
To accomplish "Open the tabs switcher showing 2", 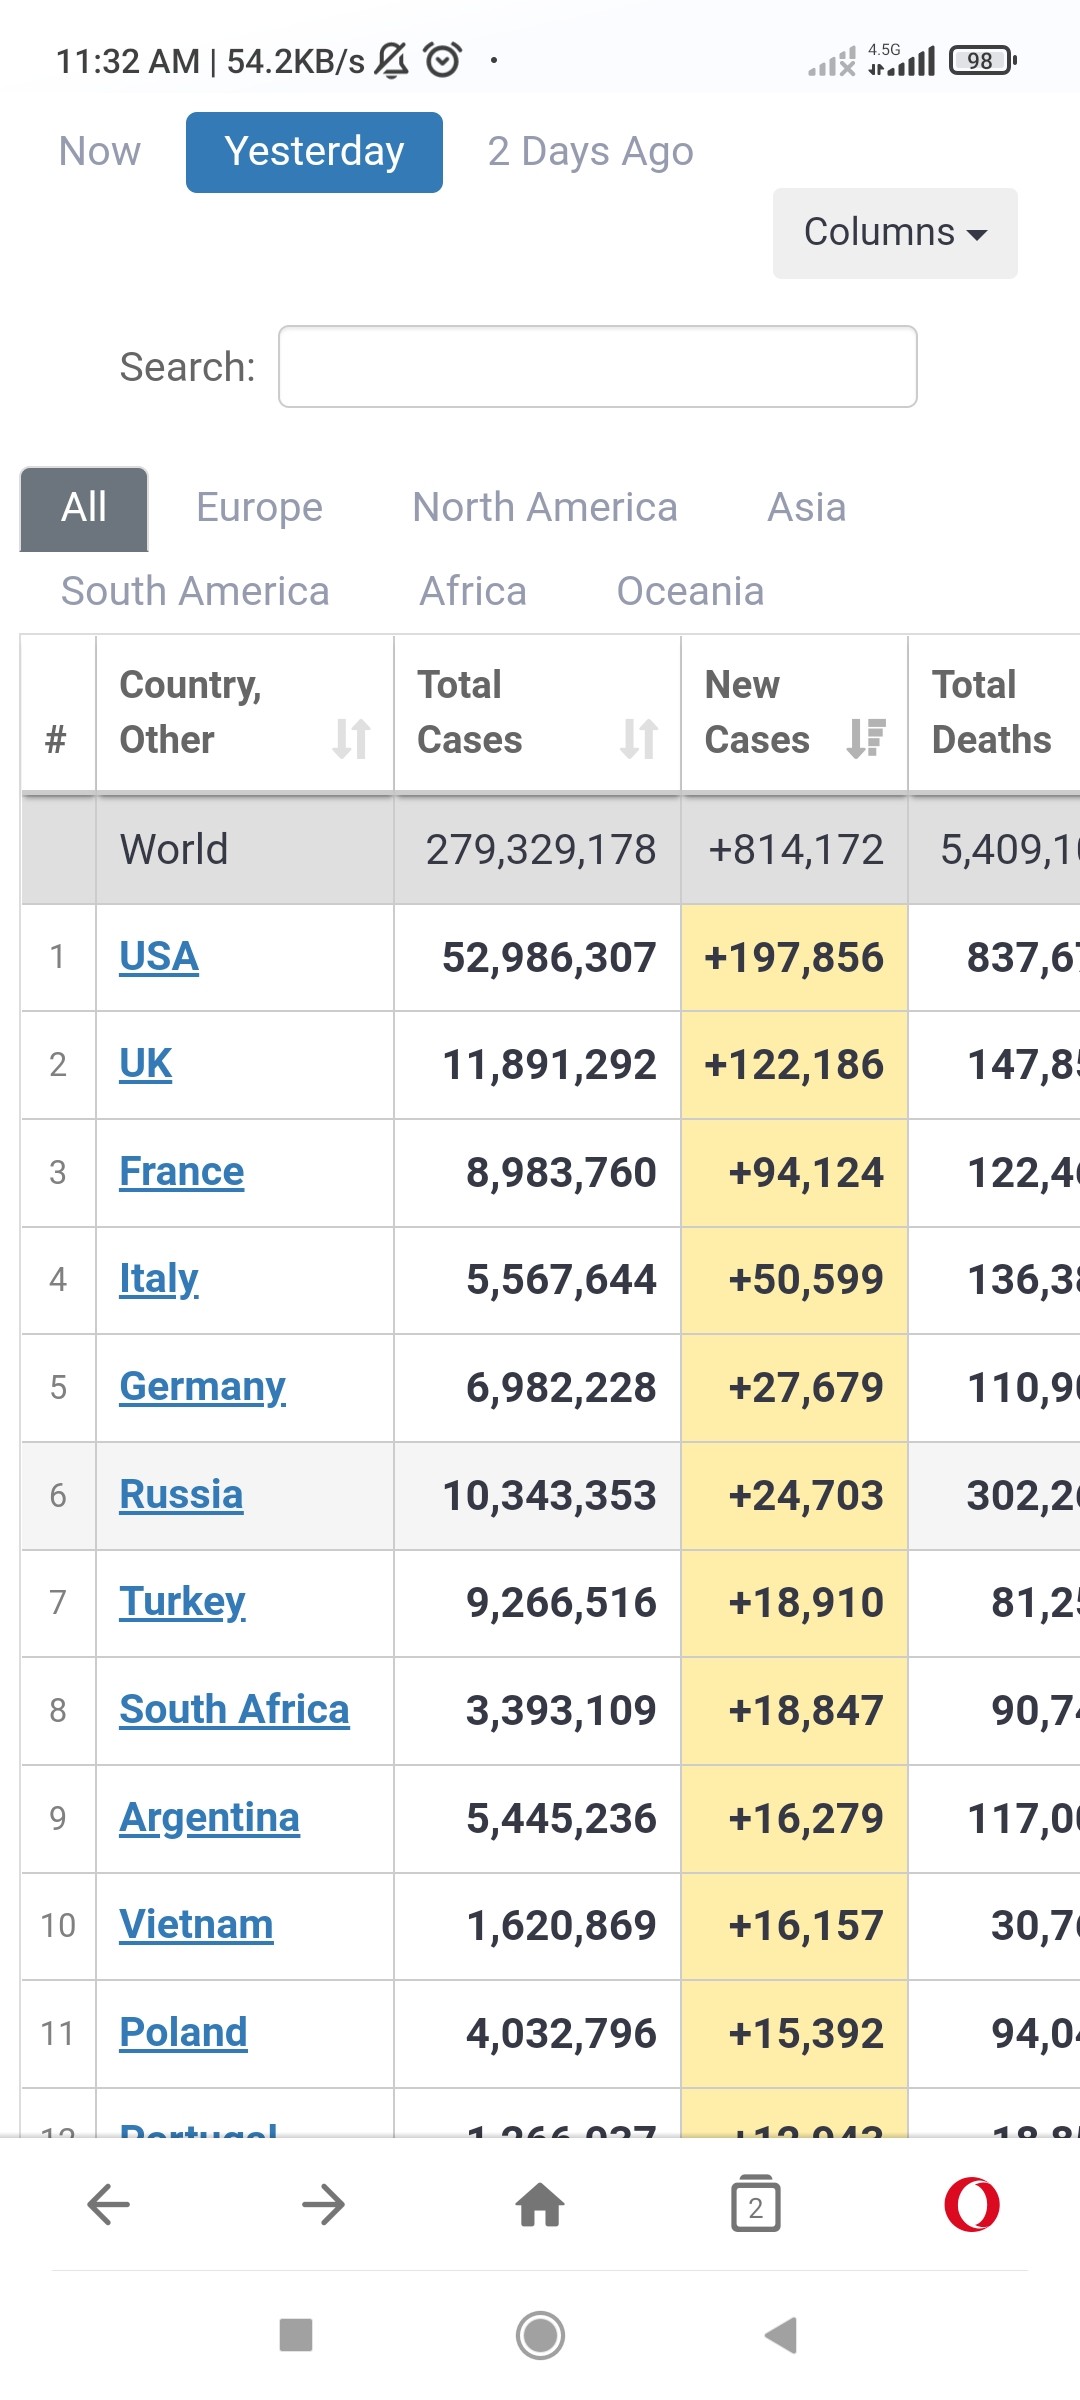I will [x=756, y=2204].
